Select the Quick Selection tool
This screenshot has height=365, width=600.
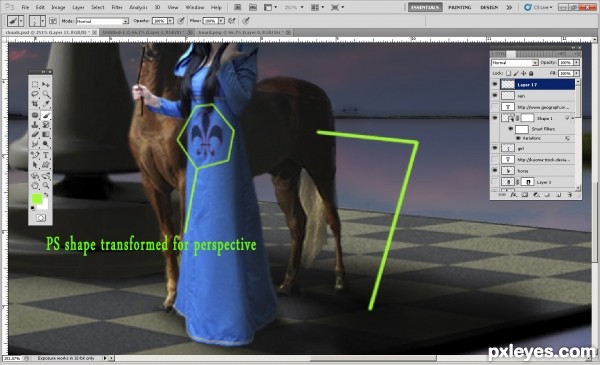coord(46,94)
